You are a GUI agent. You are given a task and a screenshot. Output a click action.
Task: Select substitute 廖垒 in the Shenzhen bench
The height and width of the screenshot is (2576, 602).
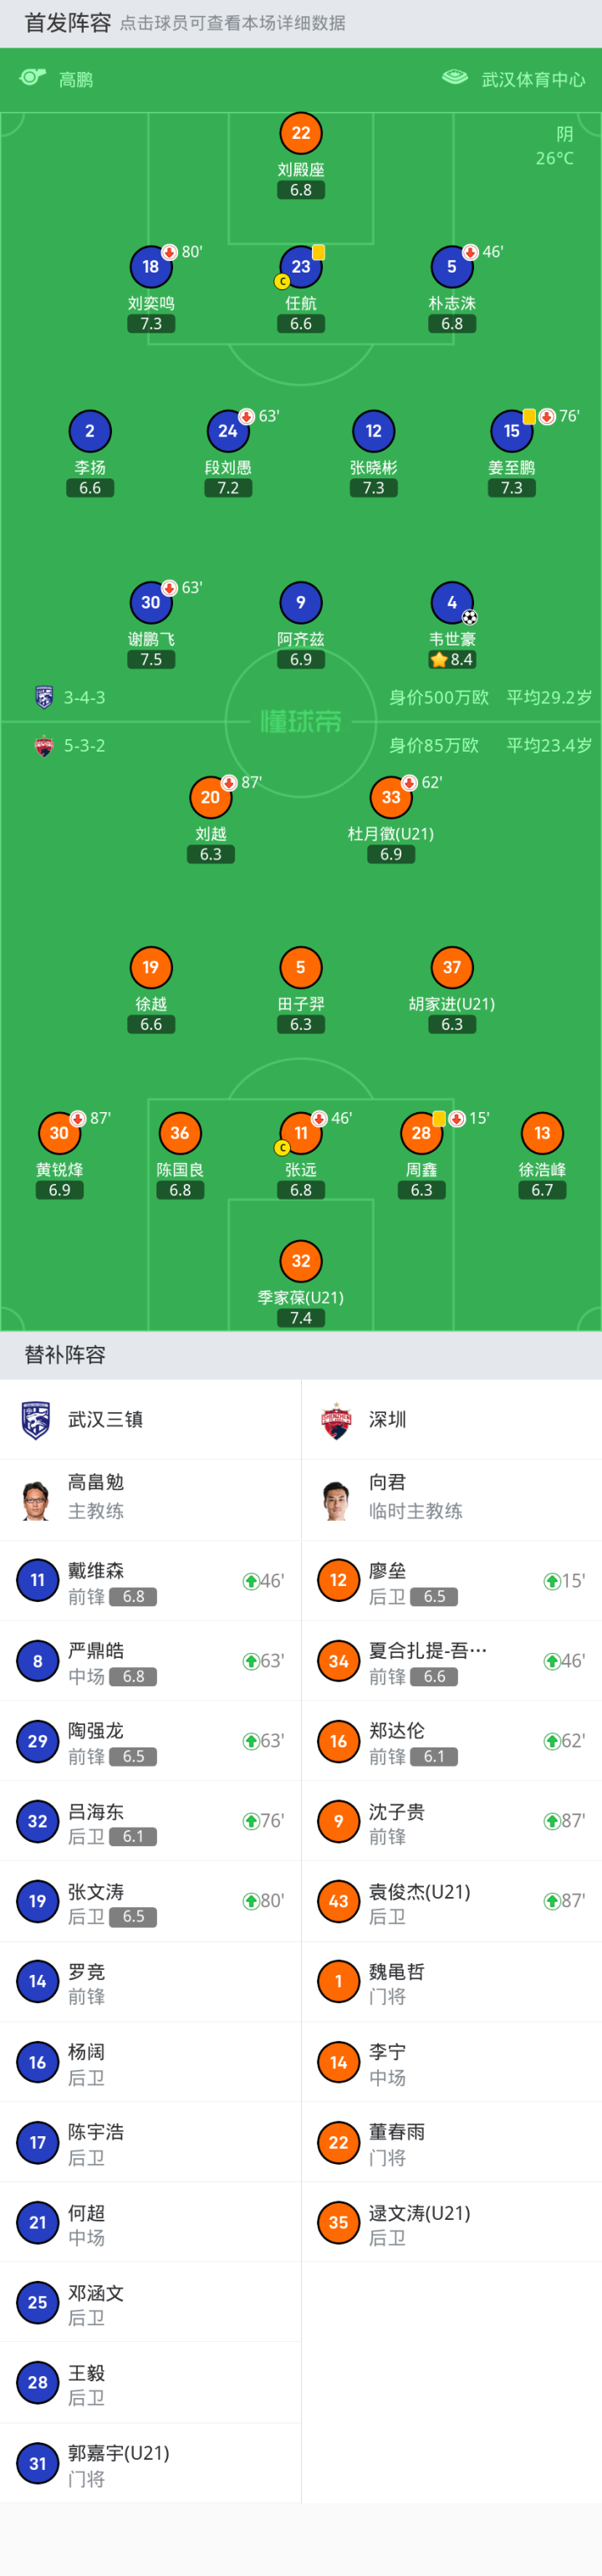click(387, 1572)
